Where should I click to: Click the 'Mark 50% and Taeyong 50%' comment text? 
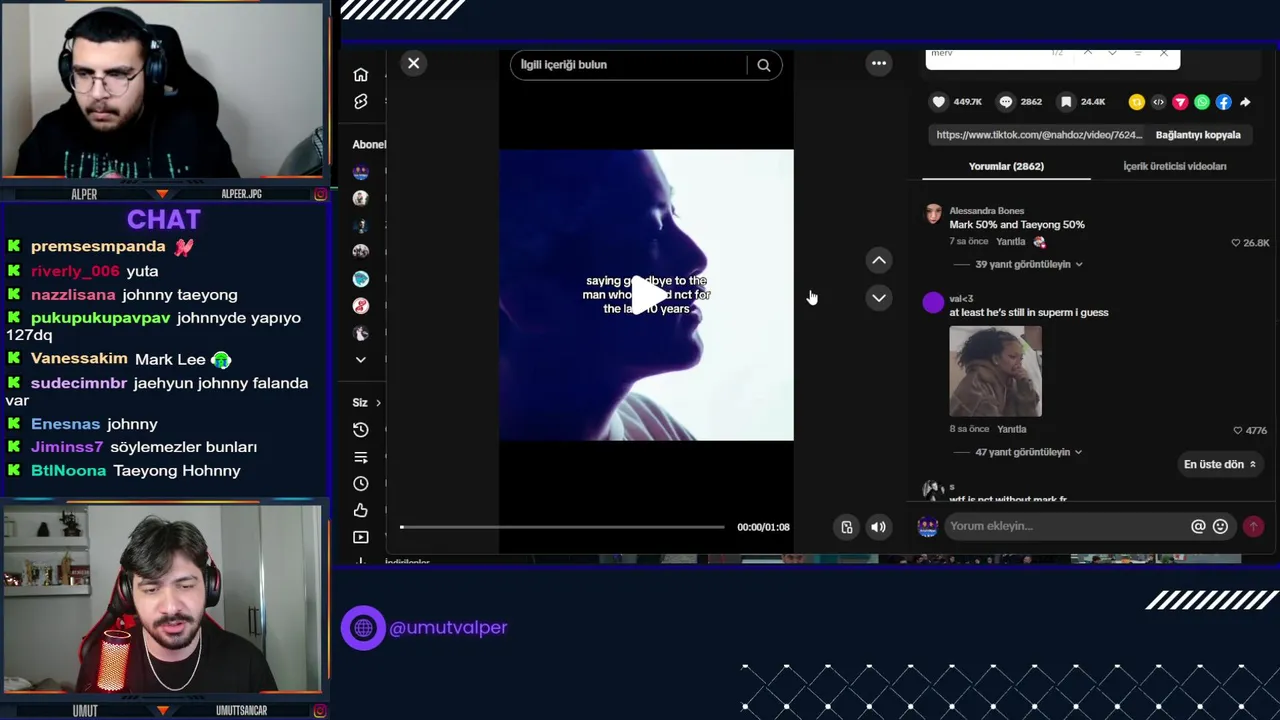pos(1016,225)
